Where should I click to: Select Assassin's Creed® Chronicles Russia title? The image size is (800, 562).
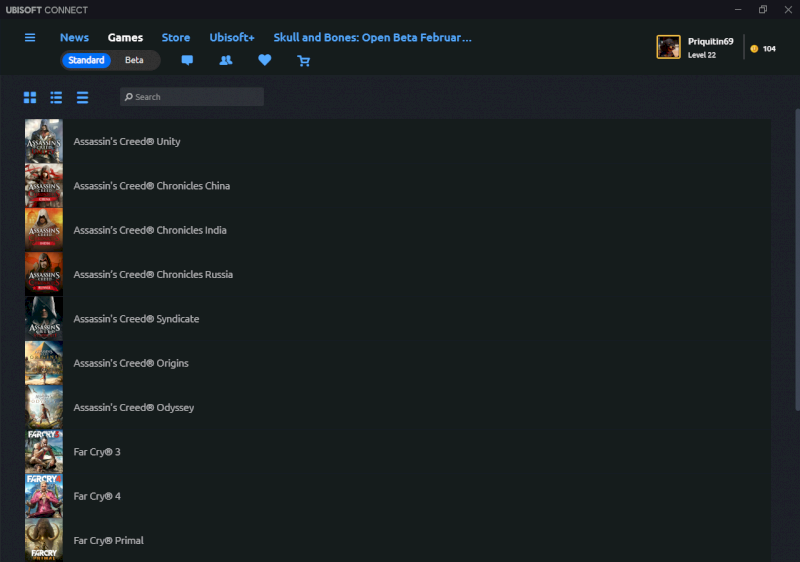(x=153, y=275)
